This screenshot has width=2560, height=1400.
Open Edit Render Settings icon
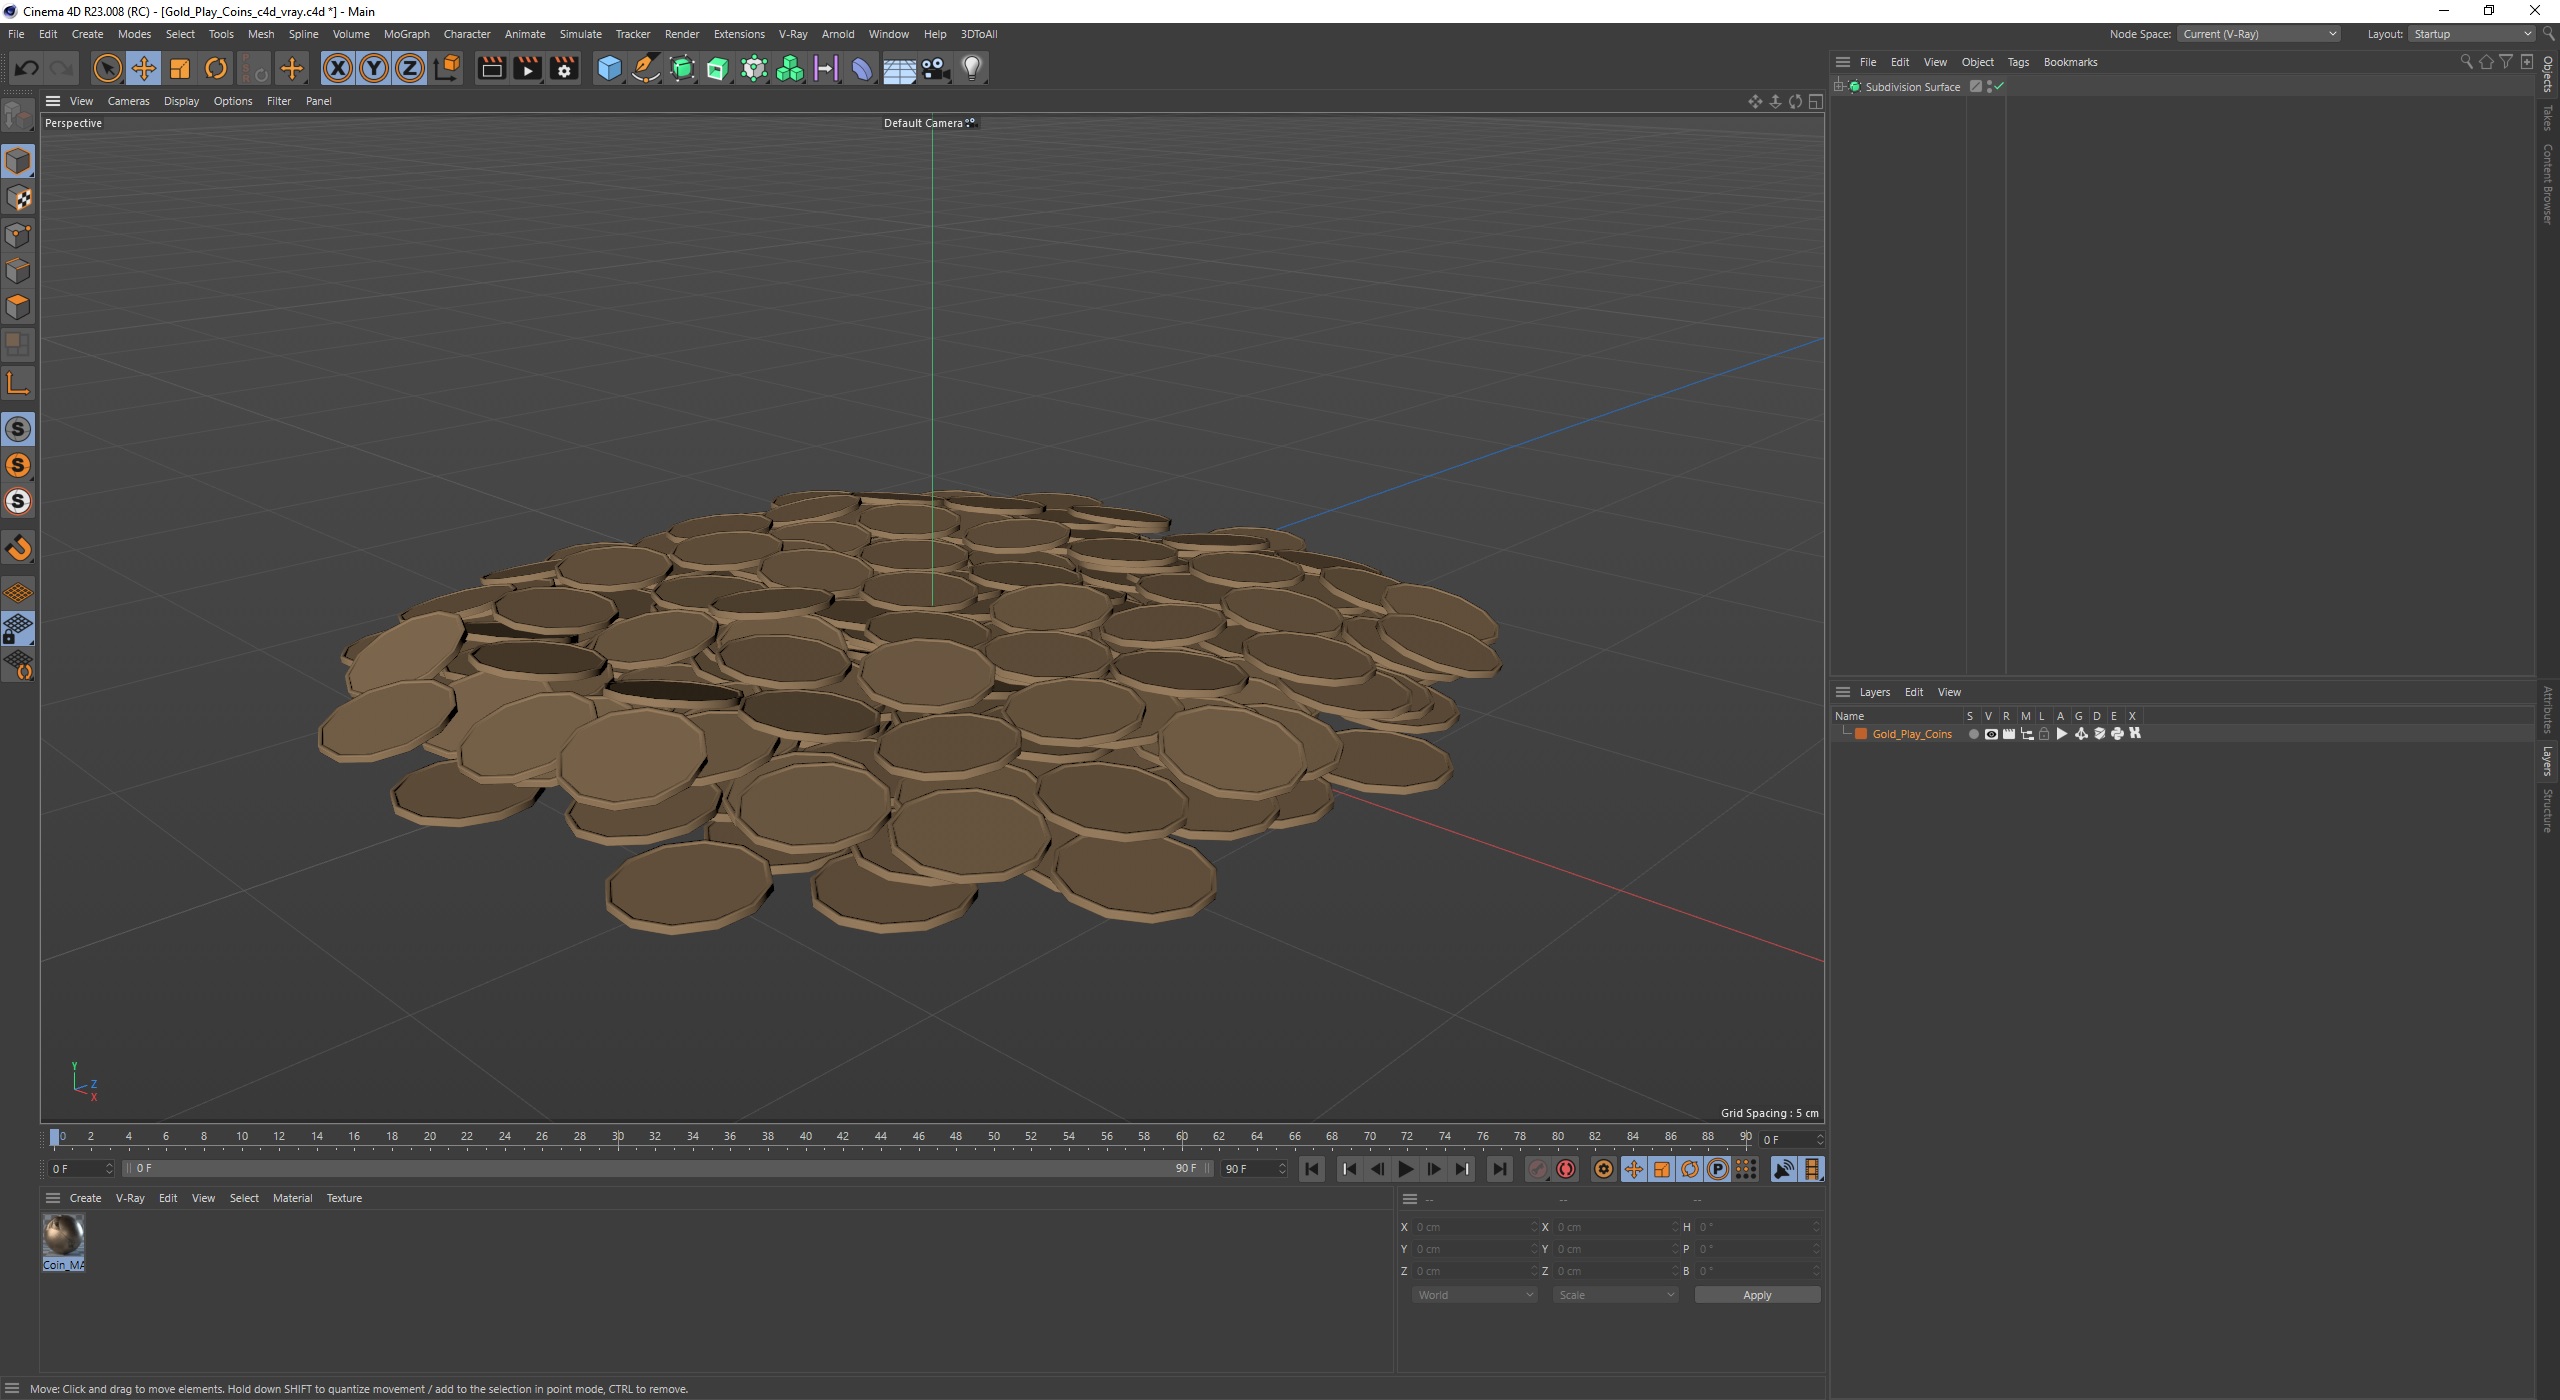564,68
